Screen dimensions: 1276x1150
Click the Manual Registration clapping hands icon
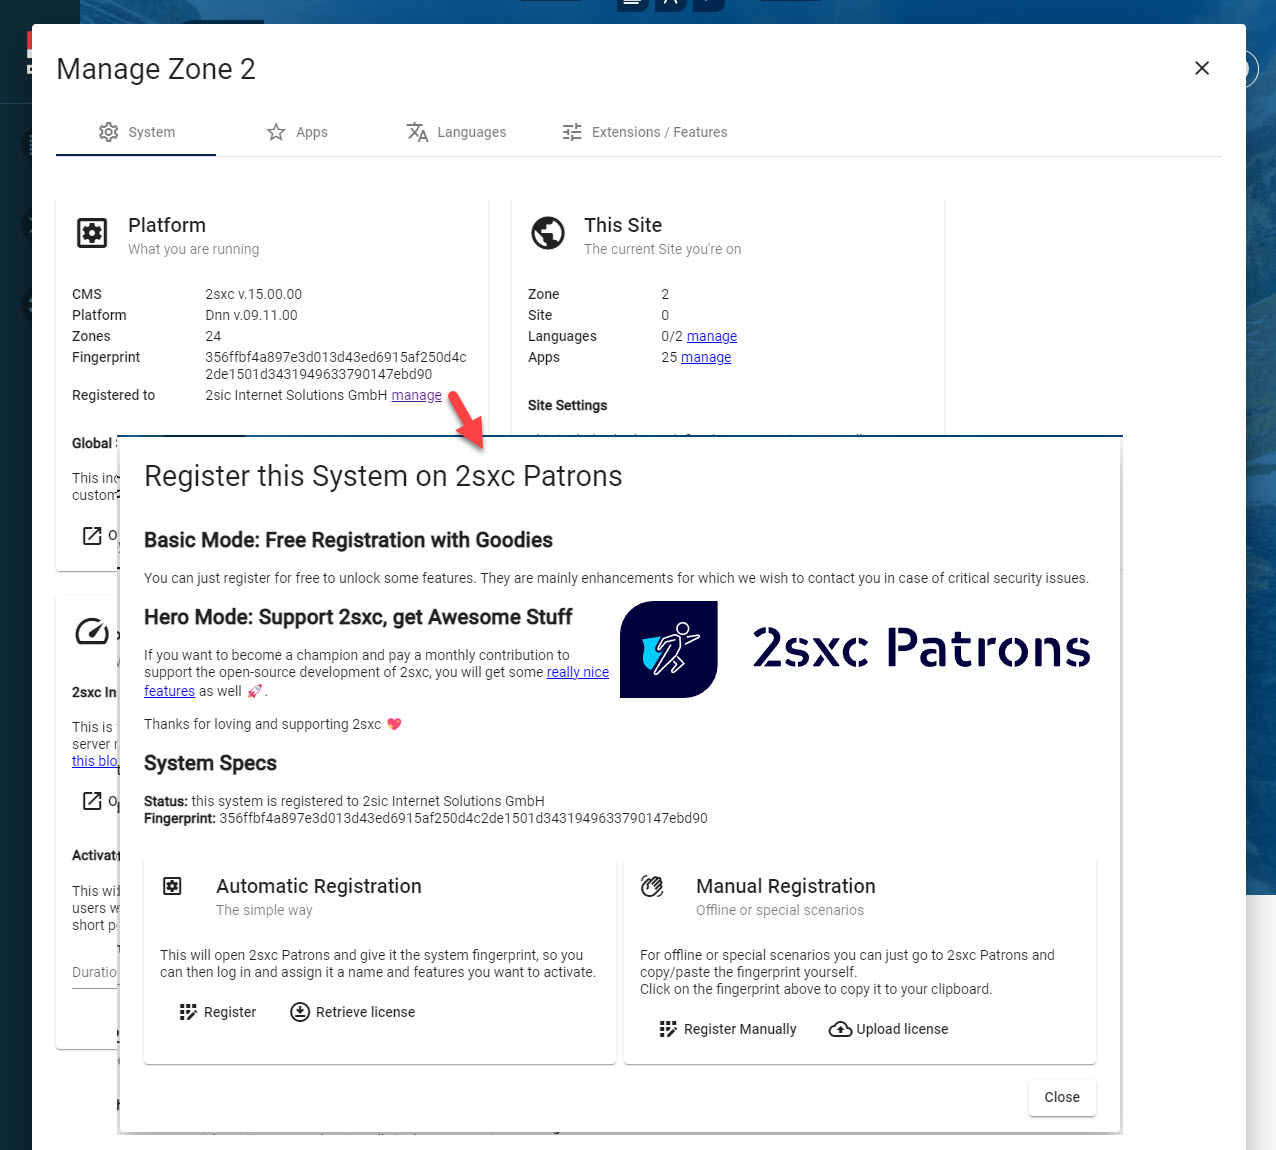click(652, 886)
